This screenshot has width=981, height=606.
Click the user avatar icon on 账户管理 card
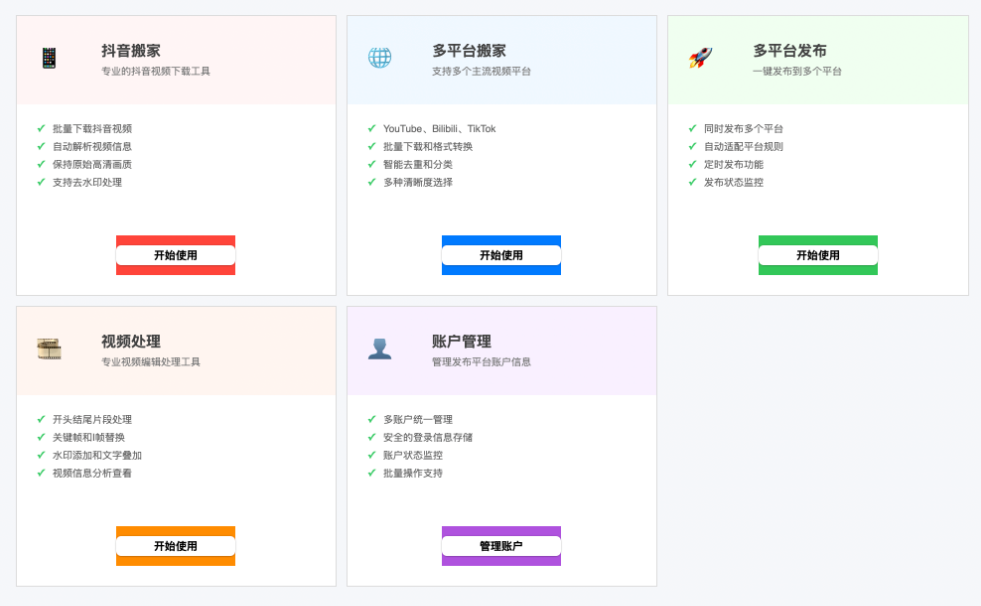pos(379,349)
